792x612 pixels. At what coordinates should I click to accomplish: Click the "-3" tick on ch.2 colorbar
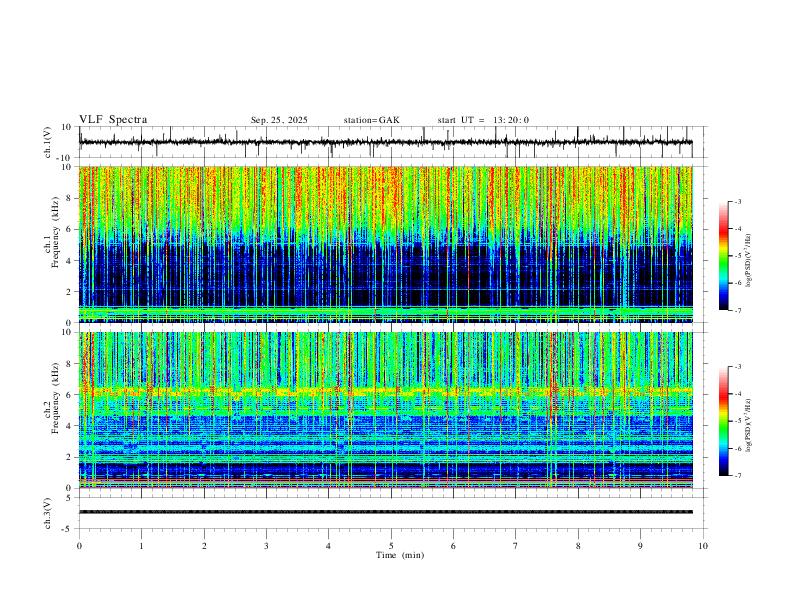[737, 367]
